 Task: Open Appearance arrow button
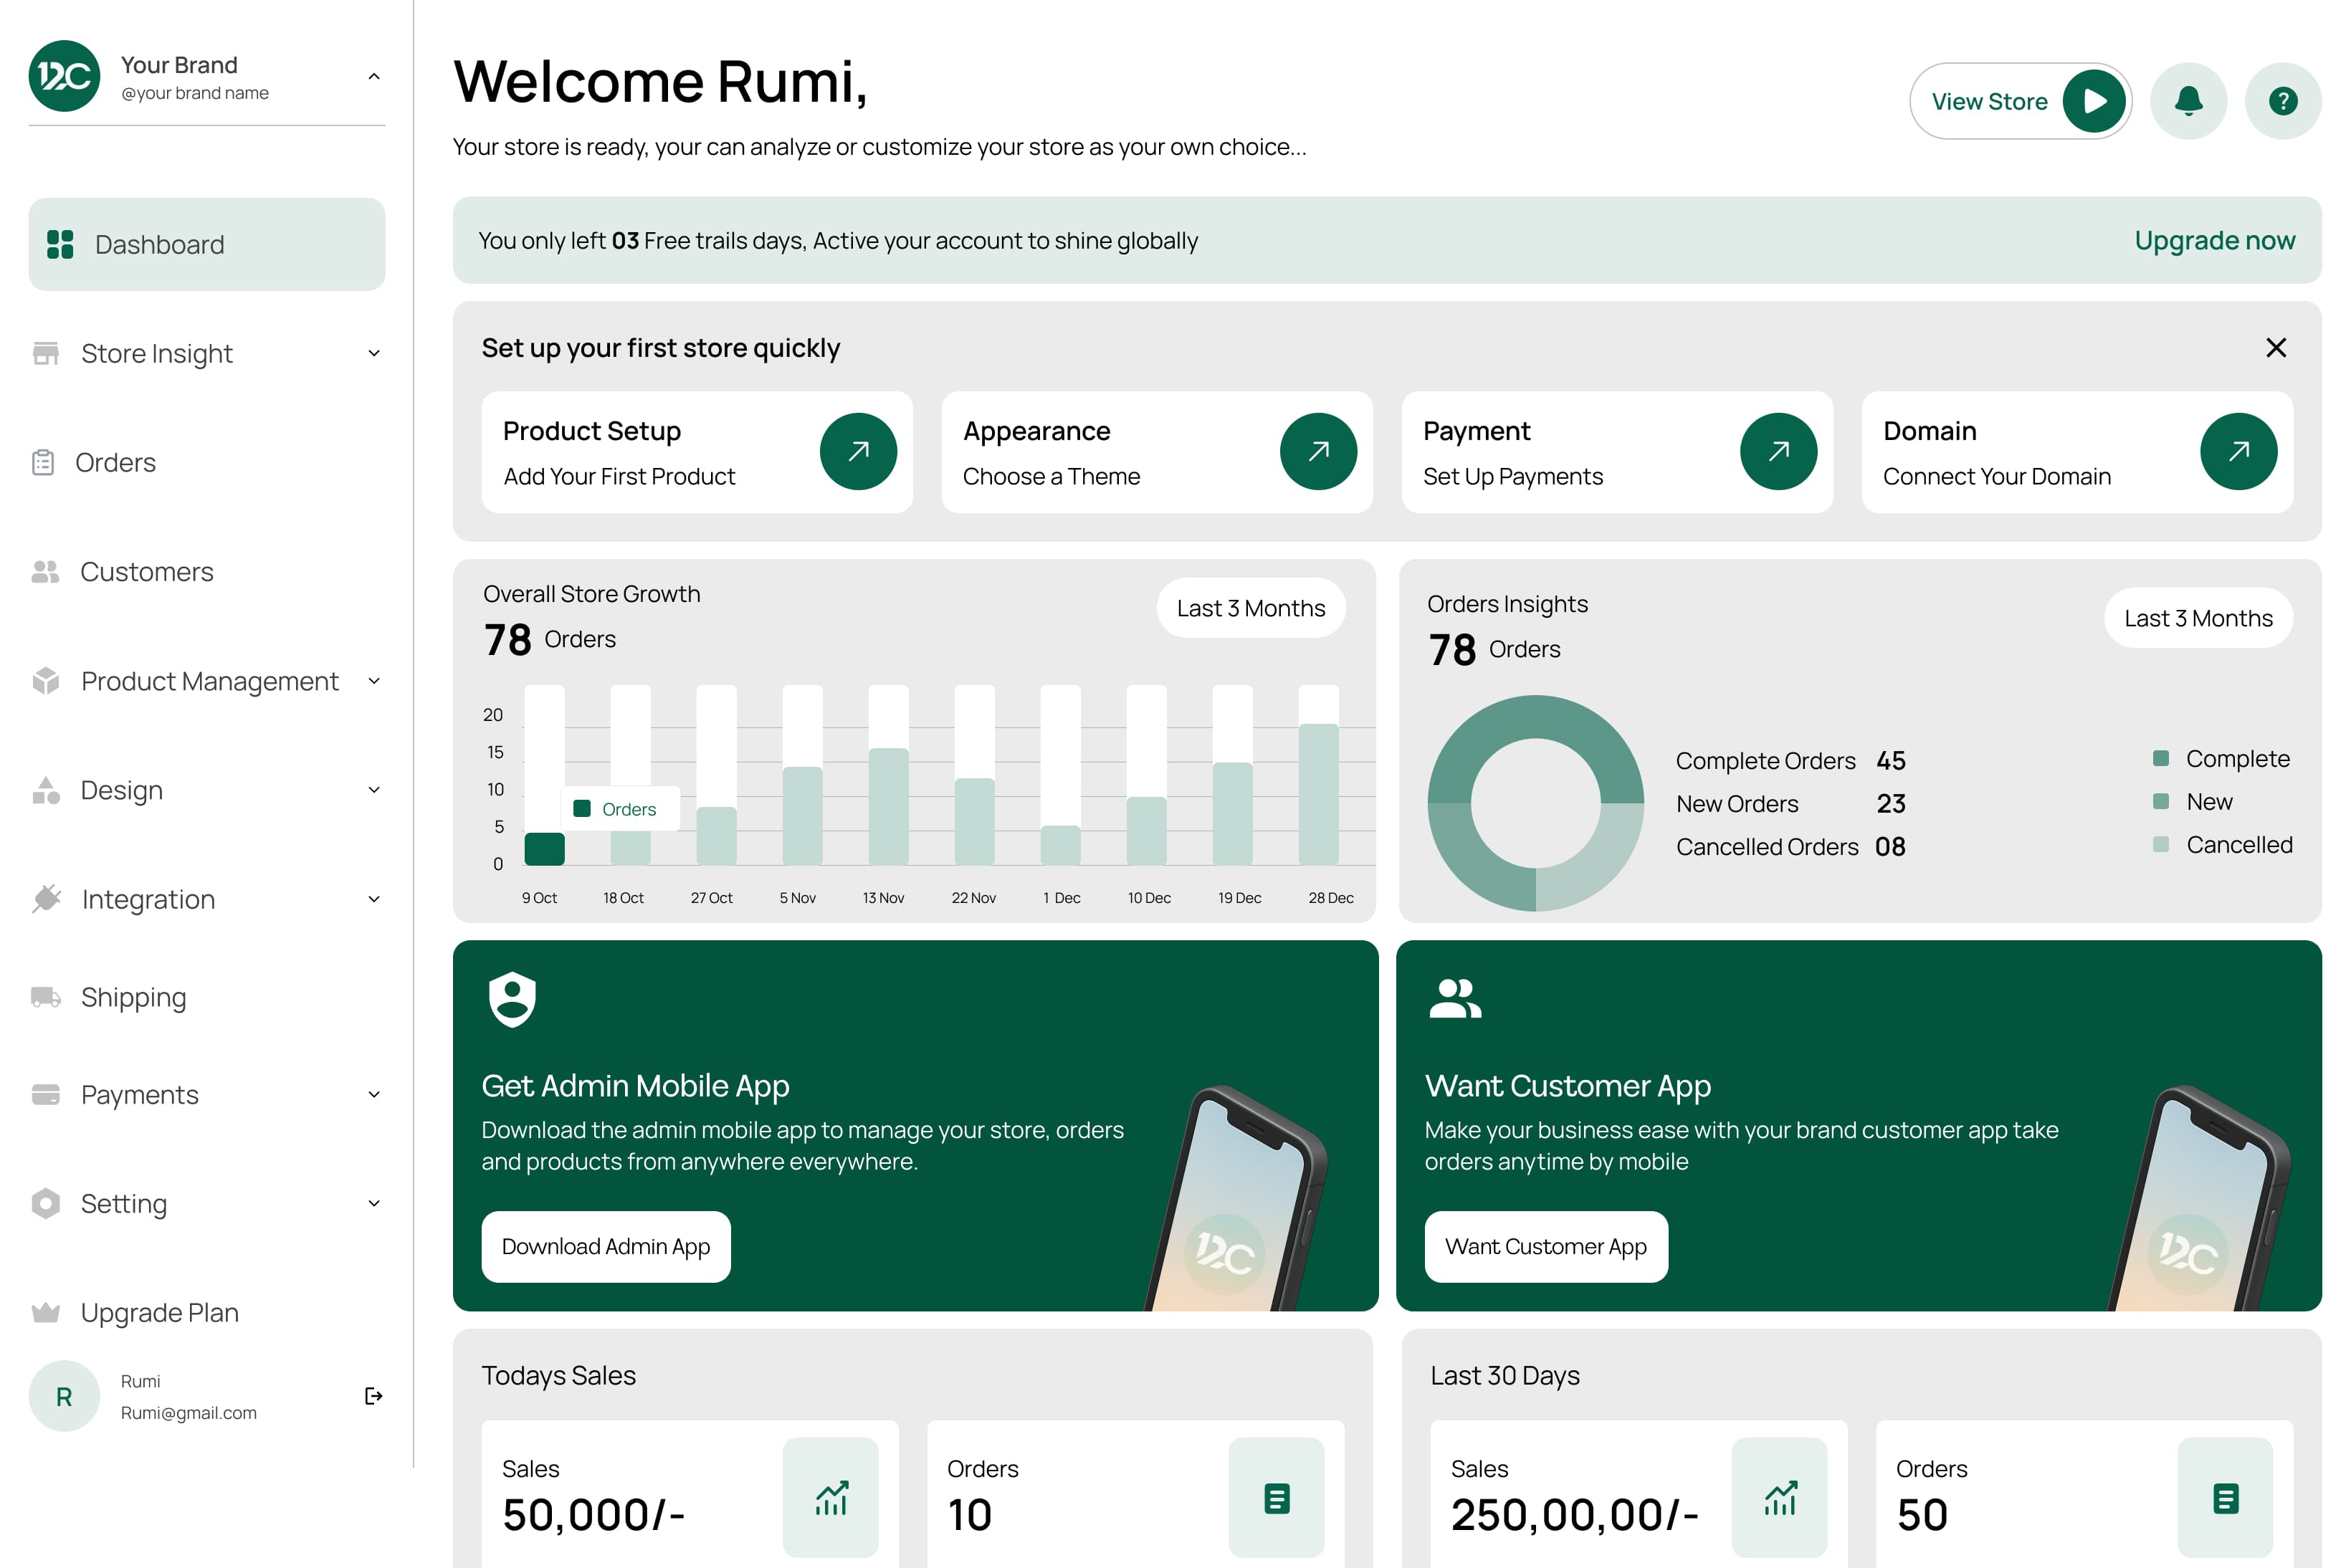pyautogui.click(x=1318, y=451)
